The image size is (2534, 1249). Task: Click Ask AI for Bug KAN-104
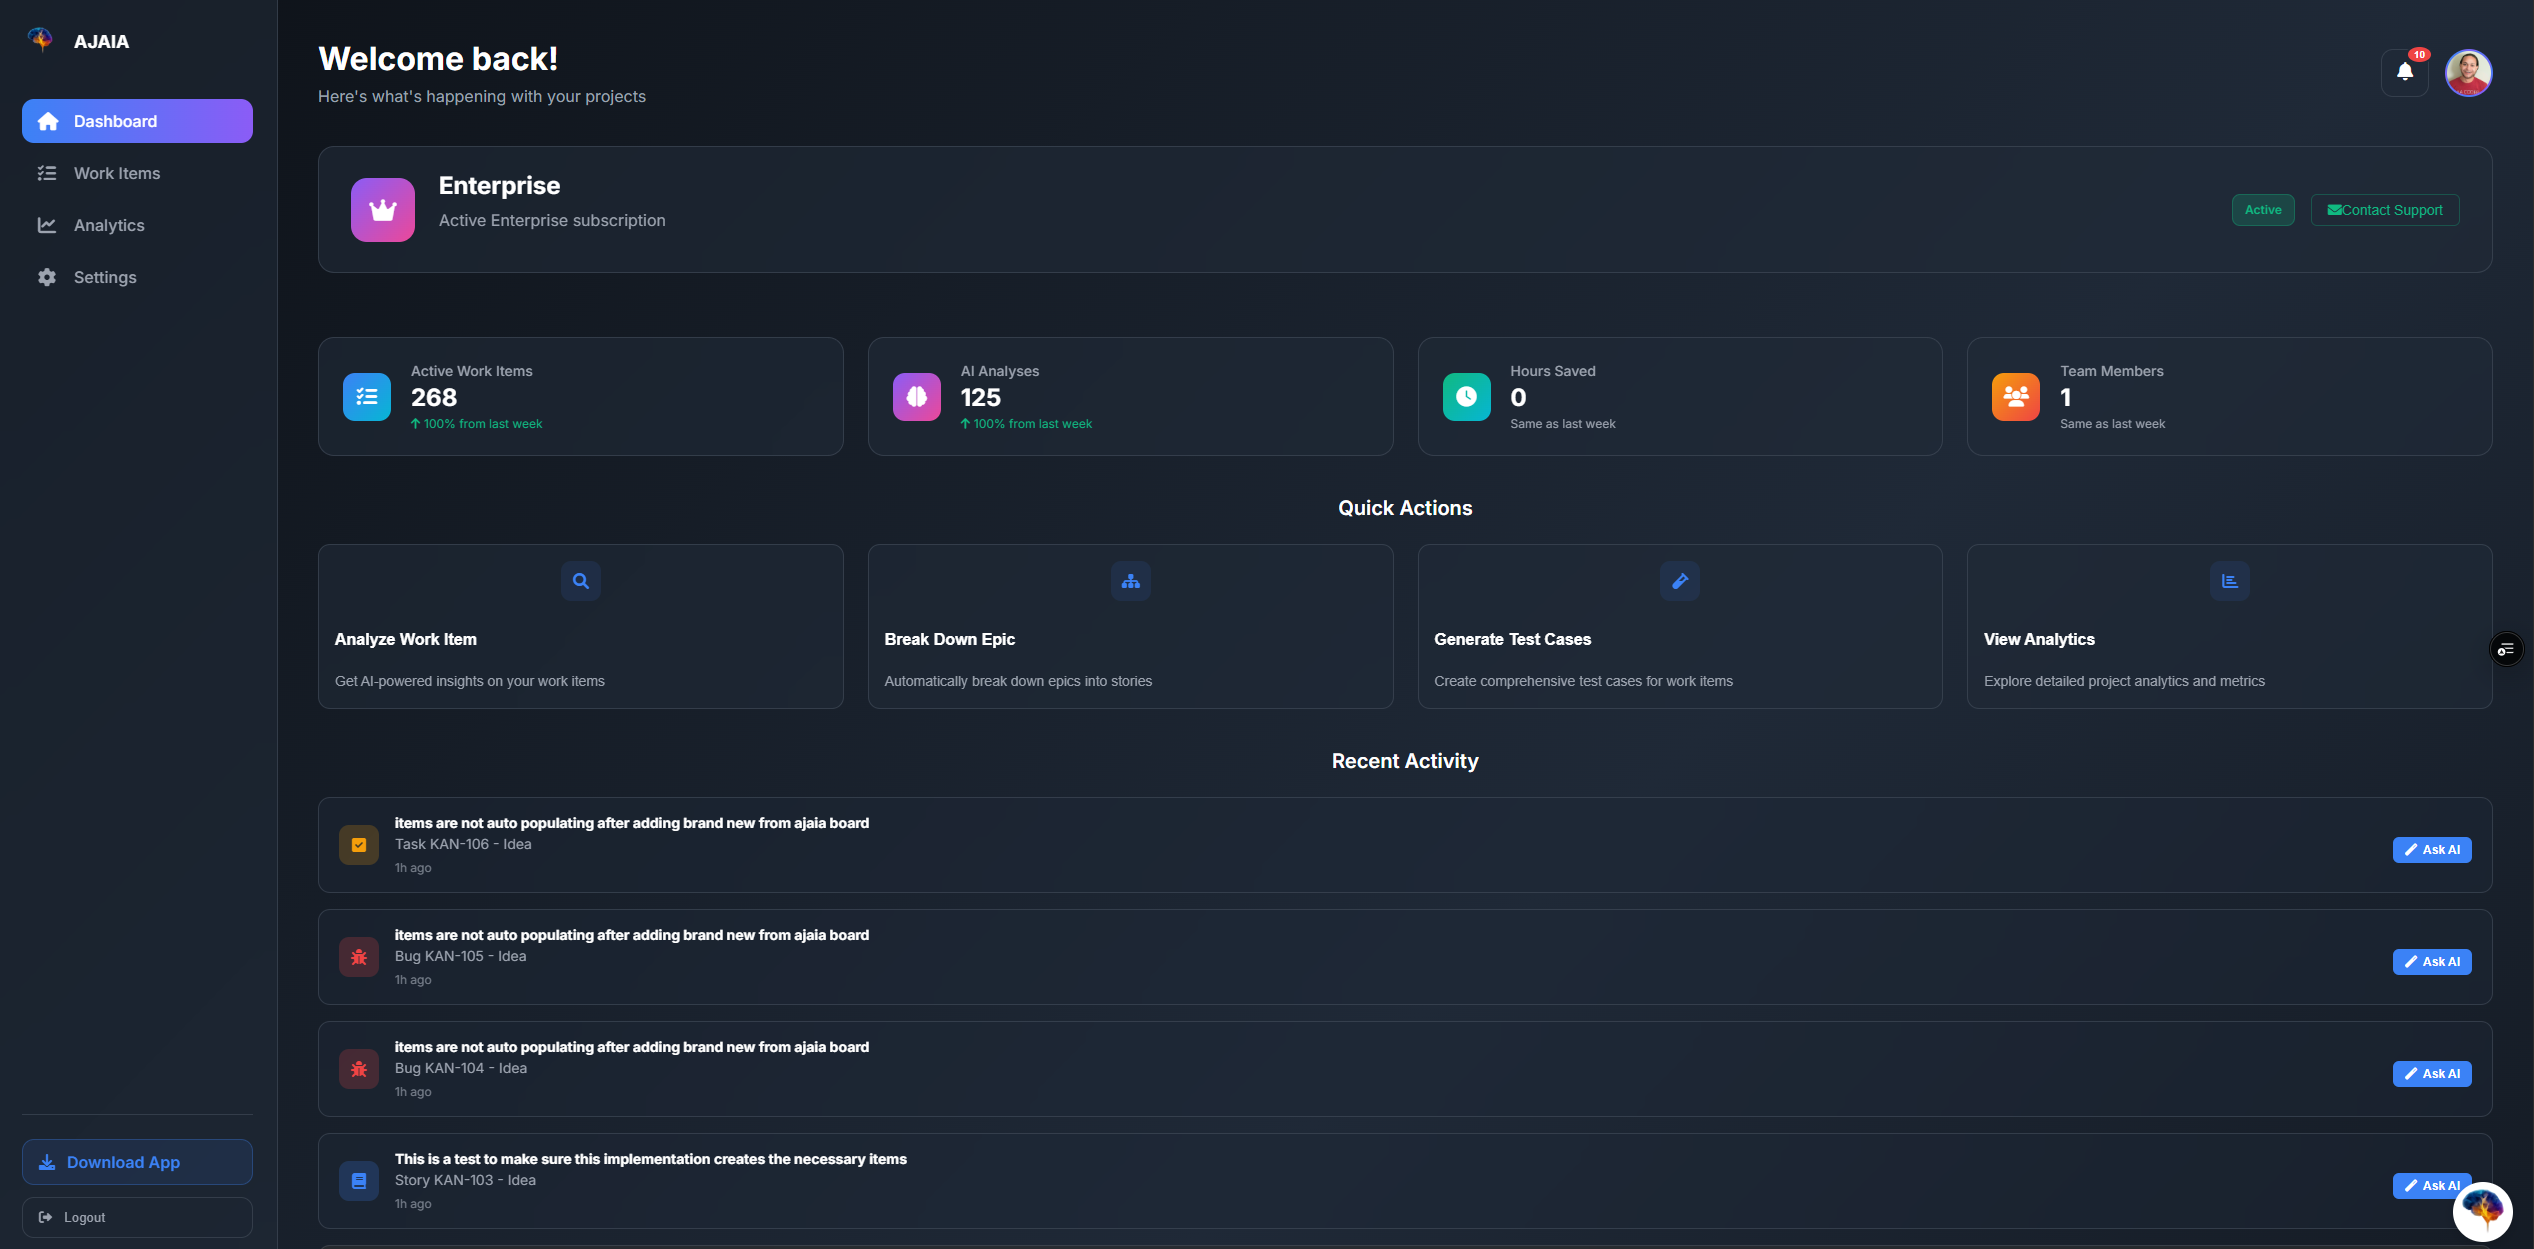coord(2431,1074)
